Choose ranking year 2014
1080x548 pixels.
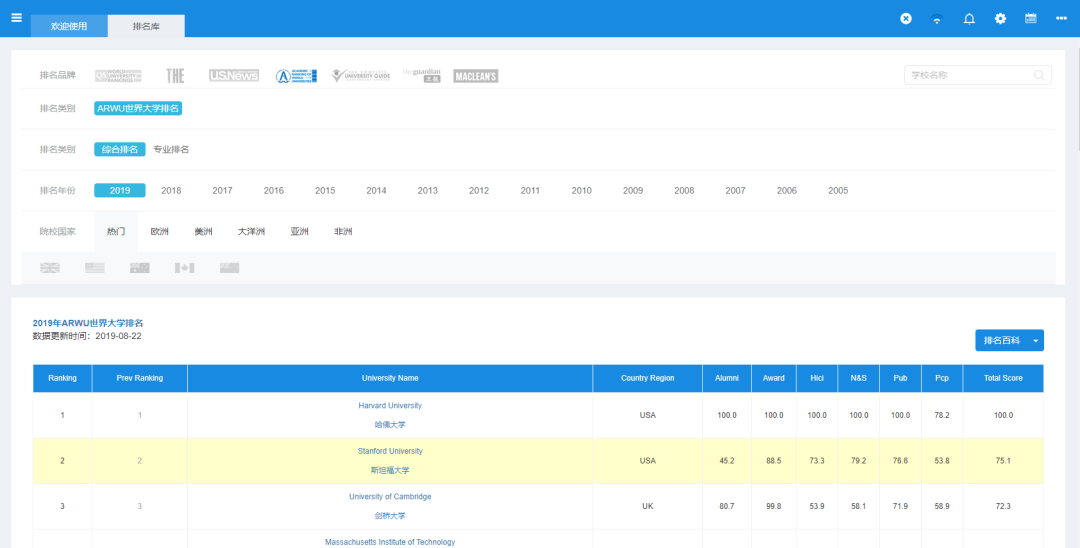click(x=376, y=191)
